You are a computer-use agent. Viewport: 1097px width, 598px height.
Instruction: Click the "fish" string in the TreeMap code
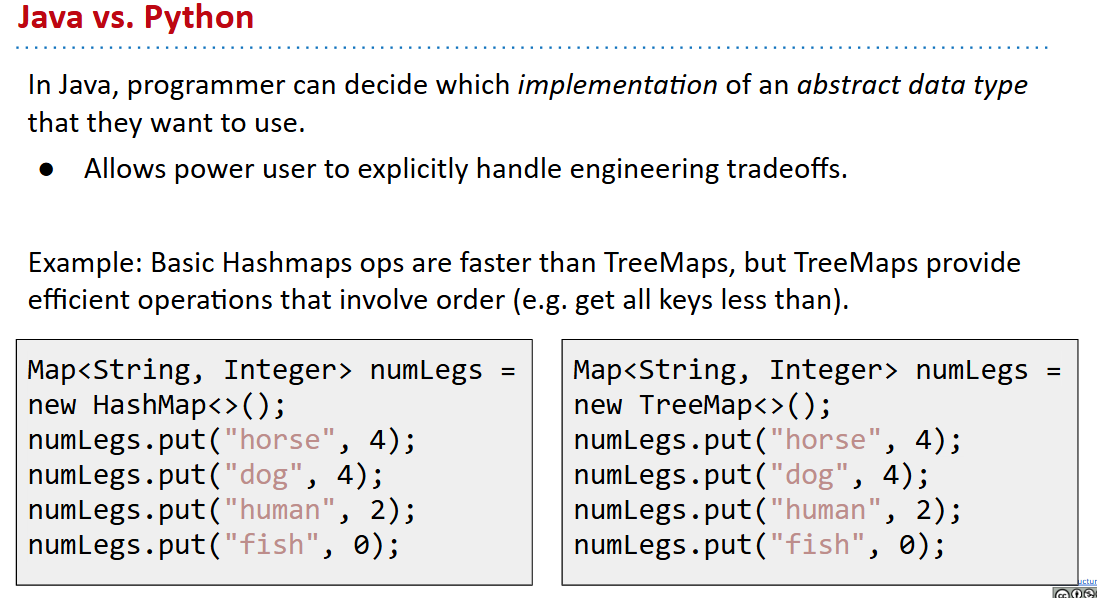click(818, 545)
